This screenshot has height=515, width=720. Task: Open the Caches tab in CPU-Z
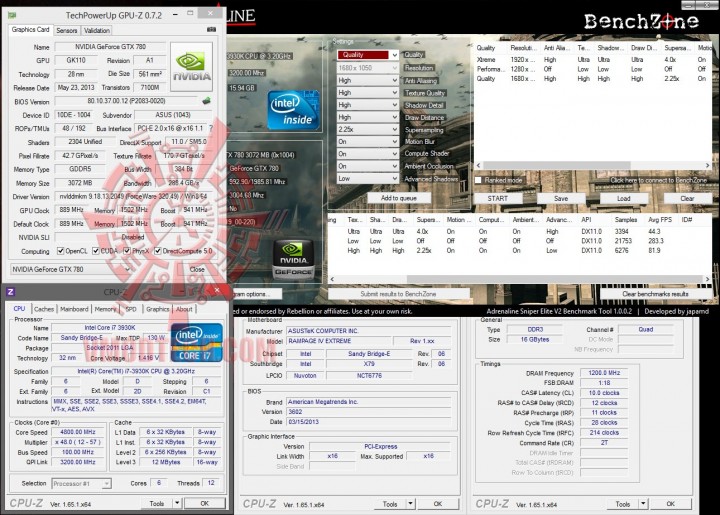[44, 309]
